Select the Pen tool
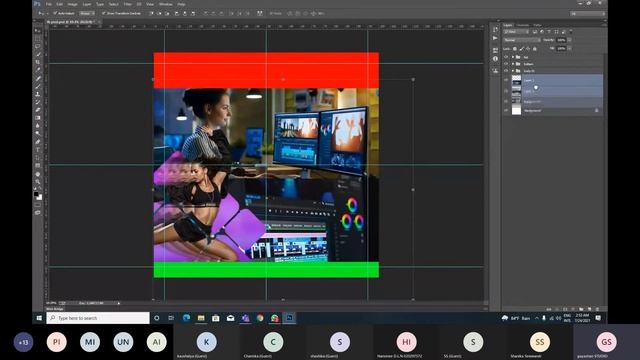This screenshot has width=640, height=360. (38, 142)
